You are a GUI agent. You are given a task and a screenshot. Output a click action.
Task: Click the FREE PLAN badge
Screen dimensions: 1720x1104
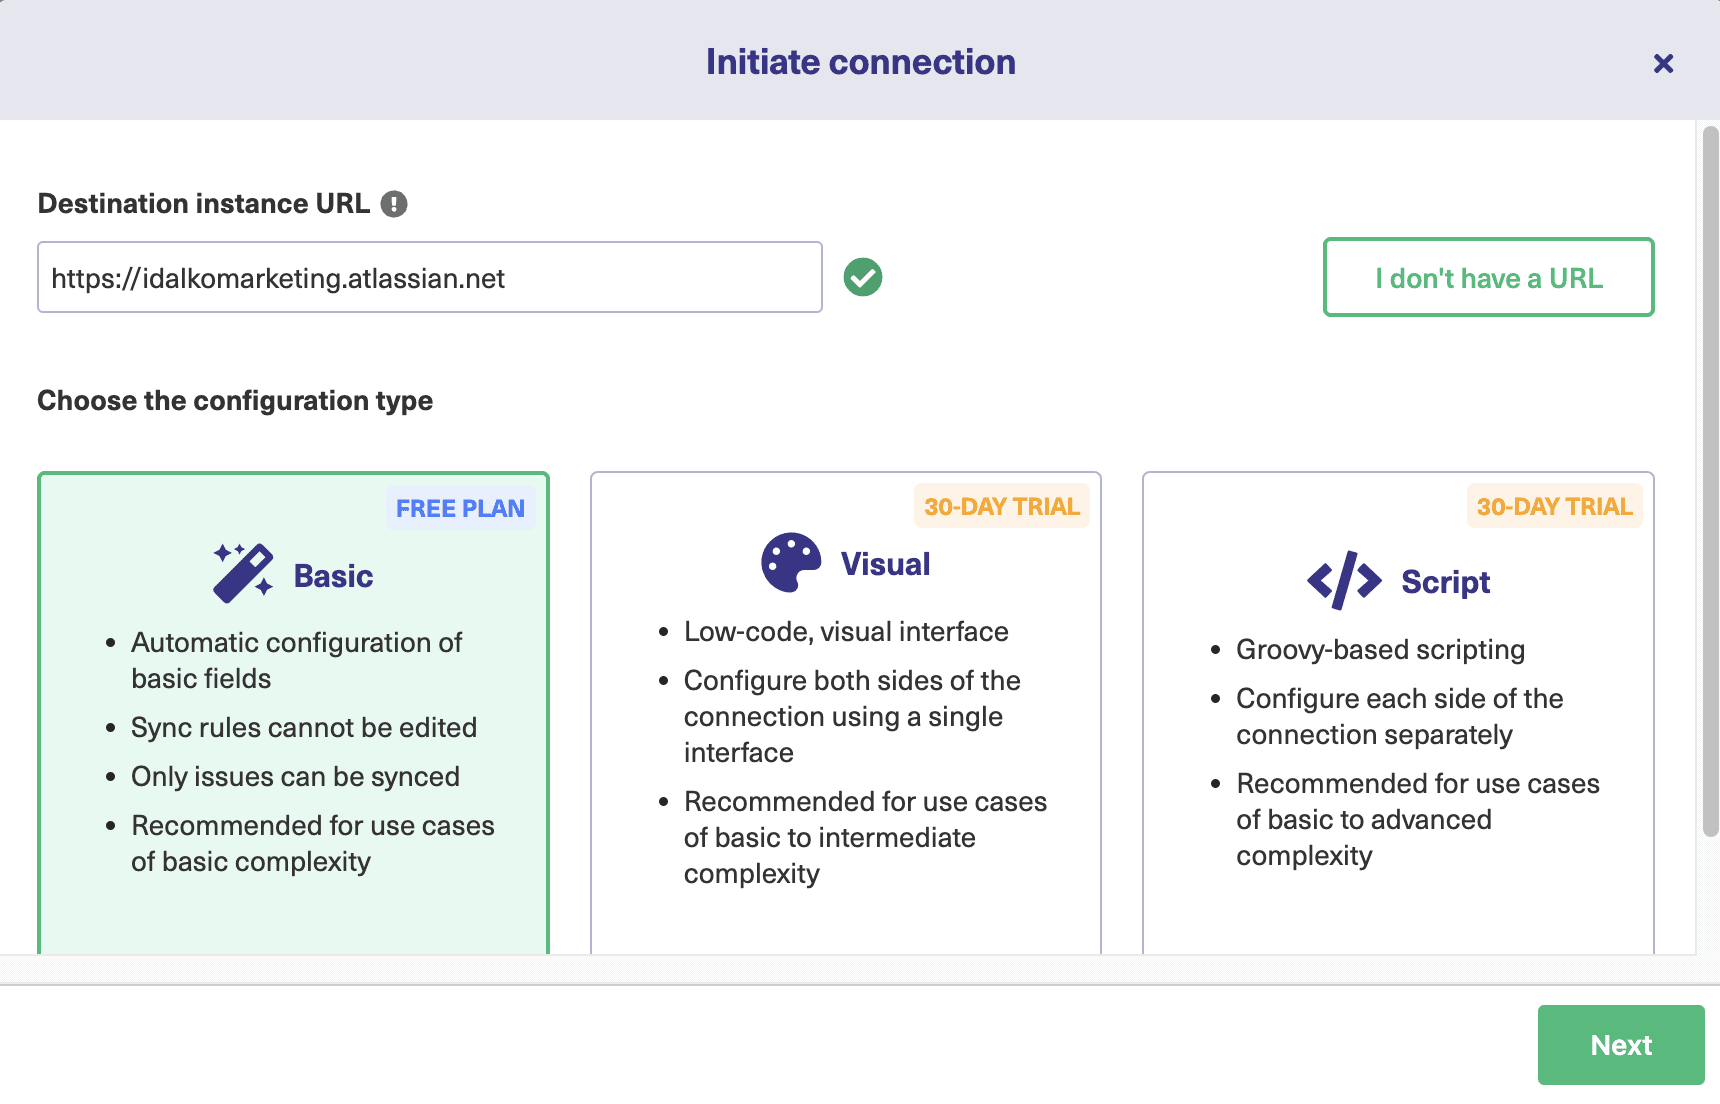pyautogui.click(x=460, y=508)
